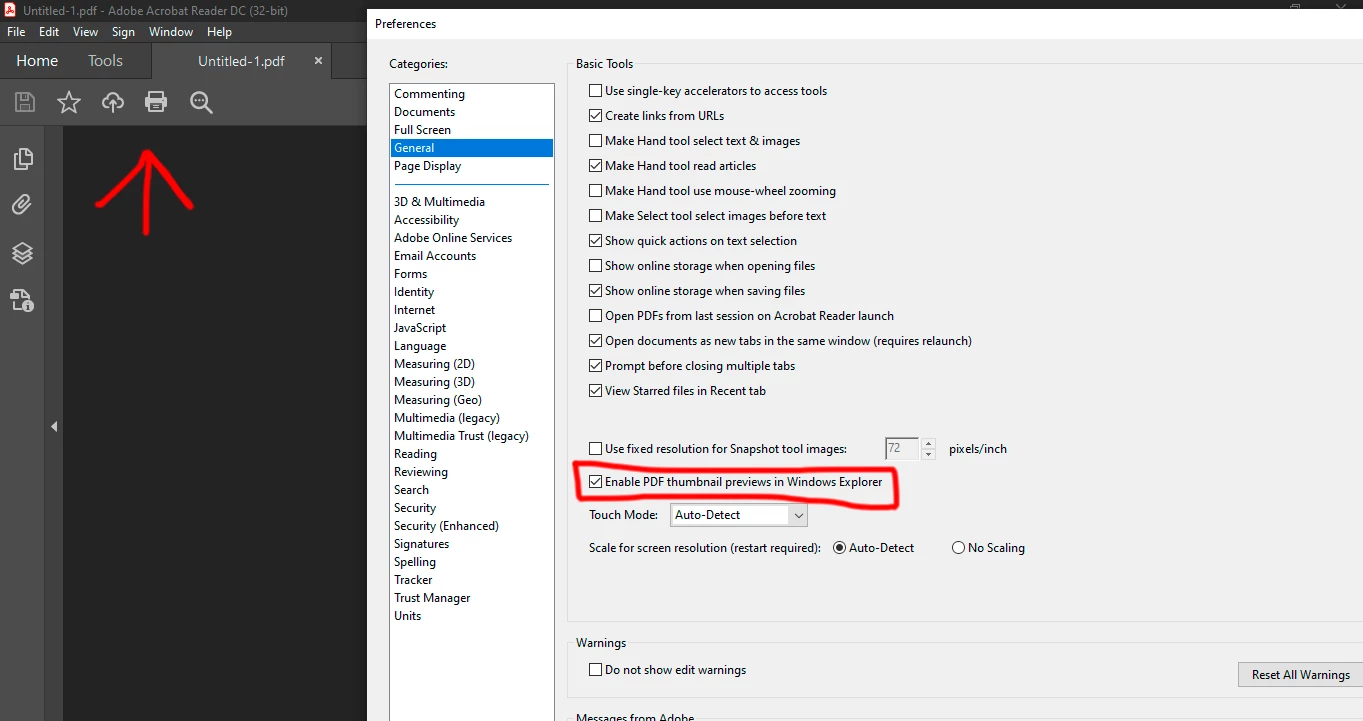The image size is (1363, 721).
Task: Switch to the Tools tab
Action: click(x=105, y=61)
